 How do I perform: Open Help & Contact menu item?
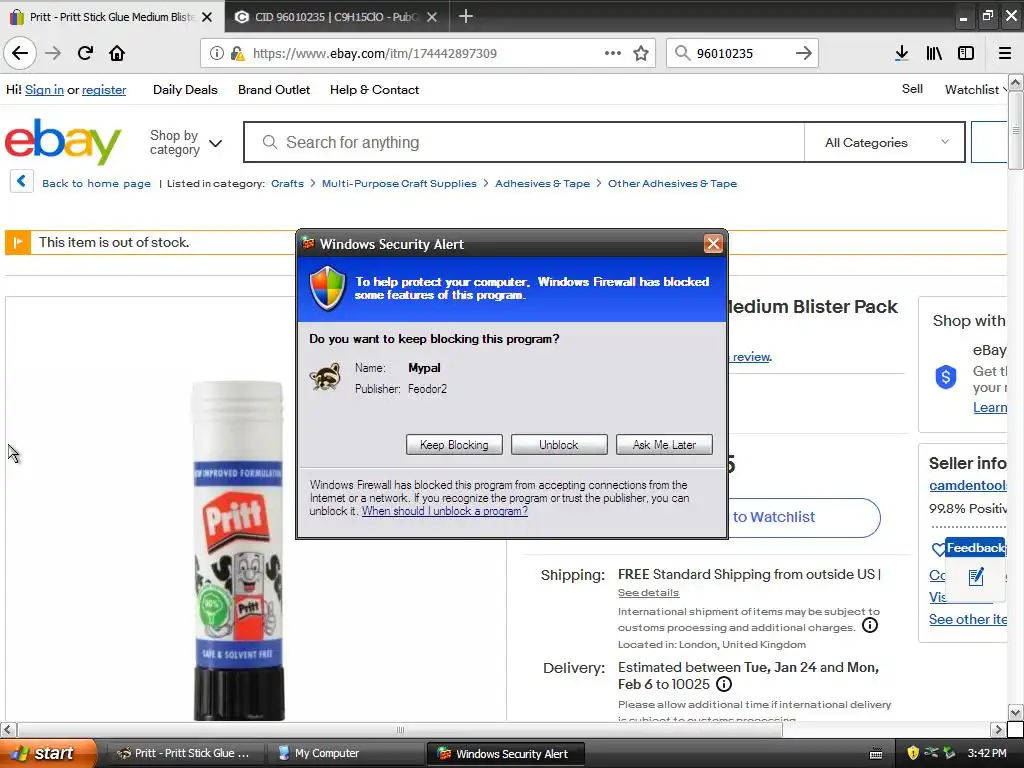(374, 89)
